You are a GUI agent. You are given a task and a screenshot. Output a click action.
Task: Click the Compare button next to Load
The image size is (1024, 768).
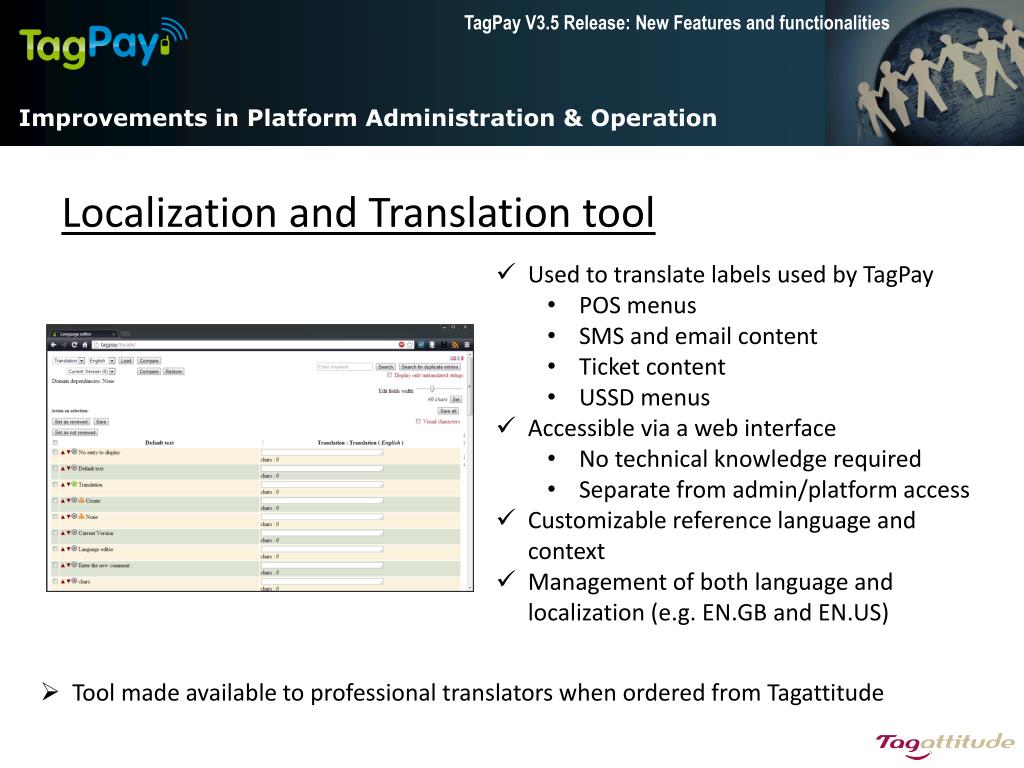click(x=149, y=360)
